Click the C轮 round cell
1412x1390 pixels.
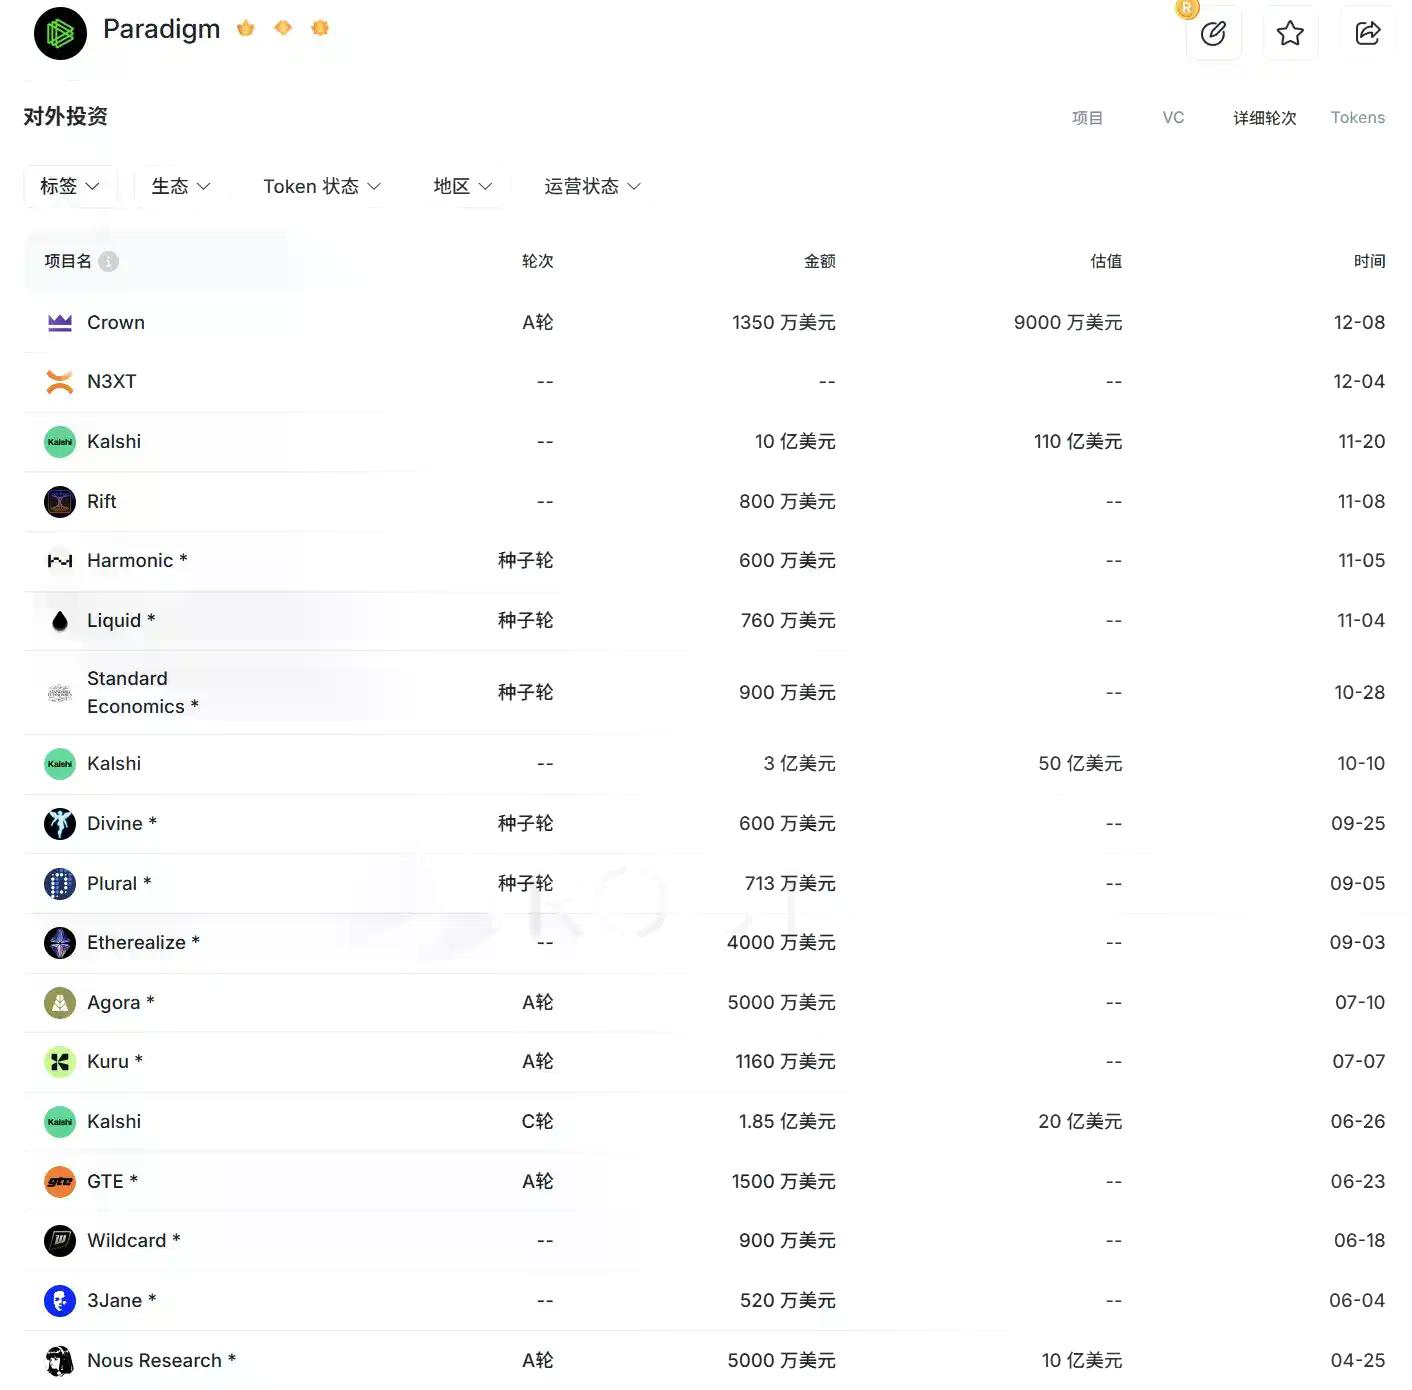click(x=537, y=1121)
